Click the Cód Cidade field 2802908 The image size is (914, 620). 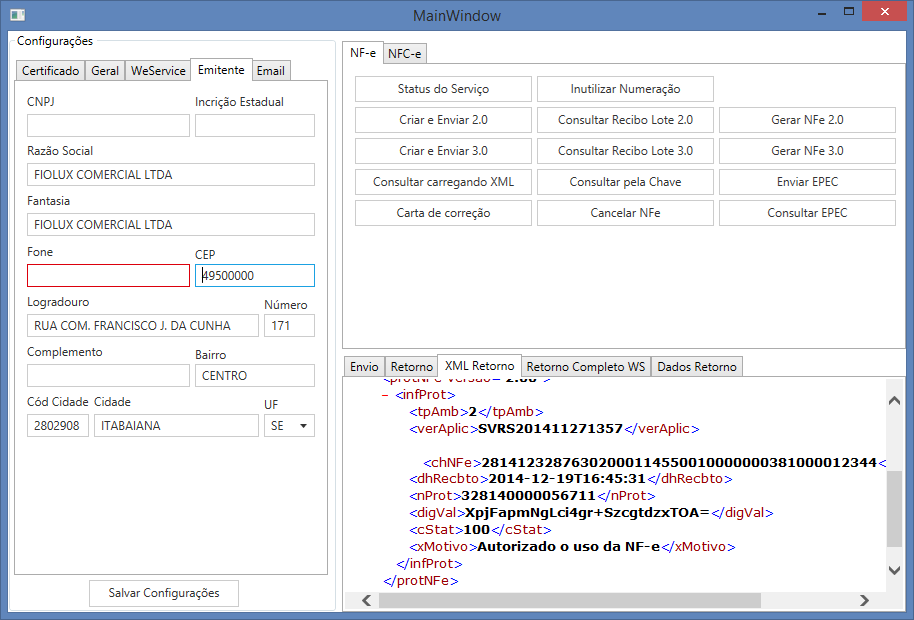point(58,425)
